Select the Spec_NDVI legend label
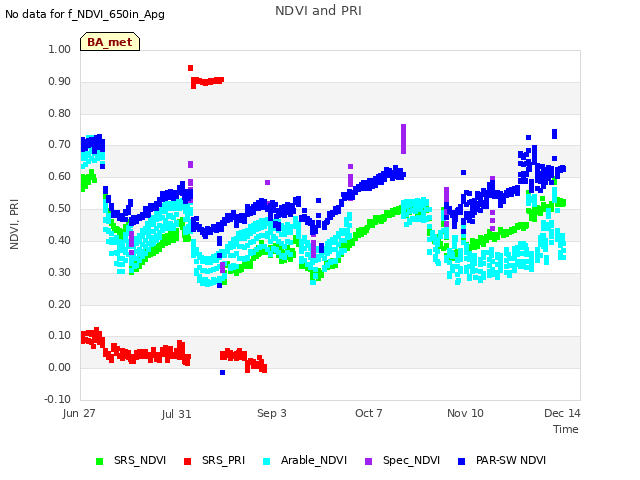This screenshot has height=480, width=640. (x=411, y=460)
